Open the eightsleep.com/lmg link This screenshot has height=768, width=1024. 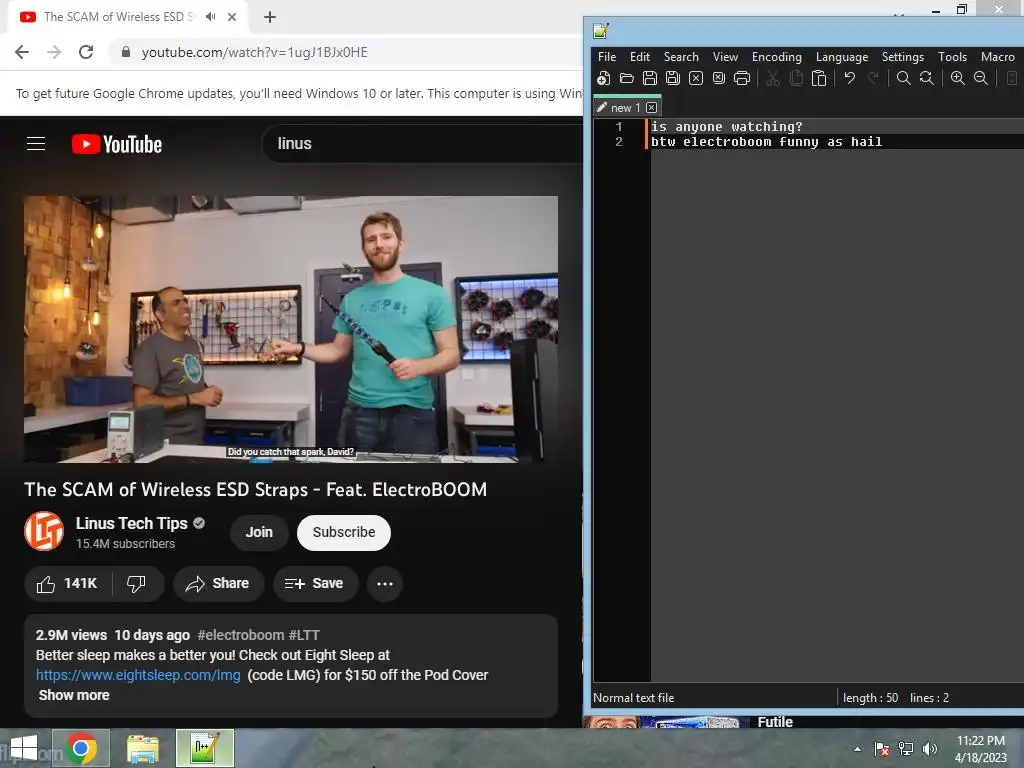(138, 675)
